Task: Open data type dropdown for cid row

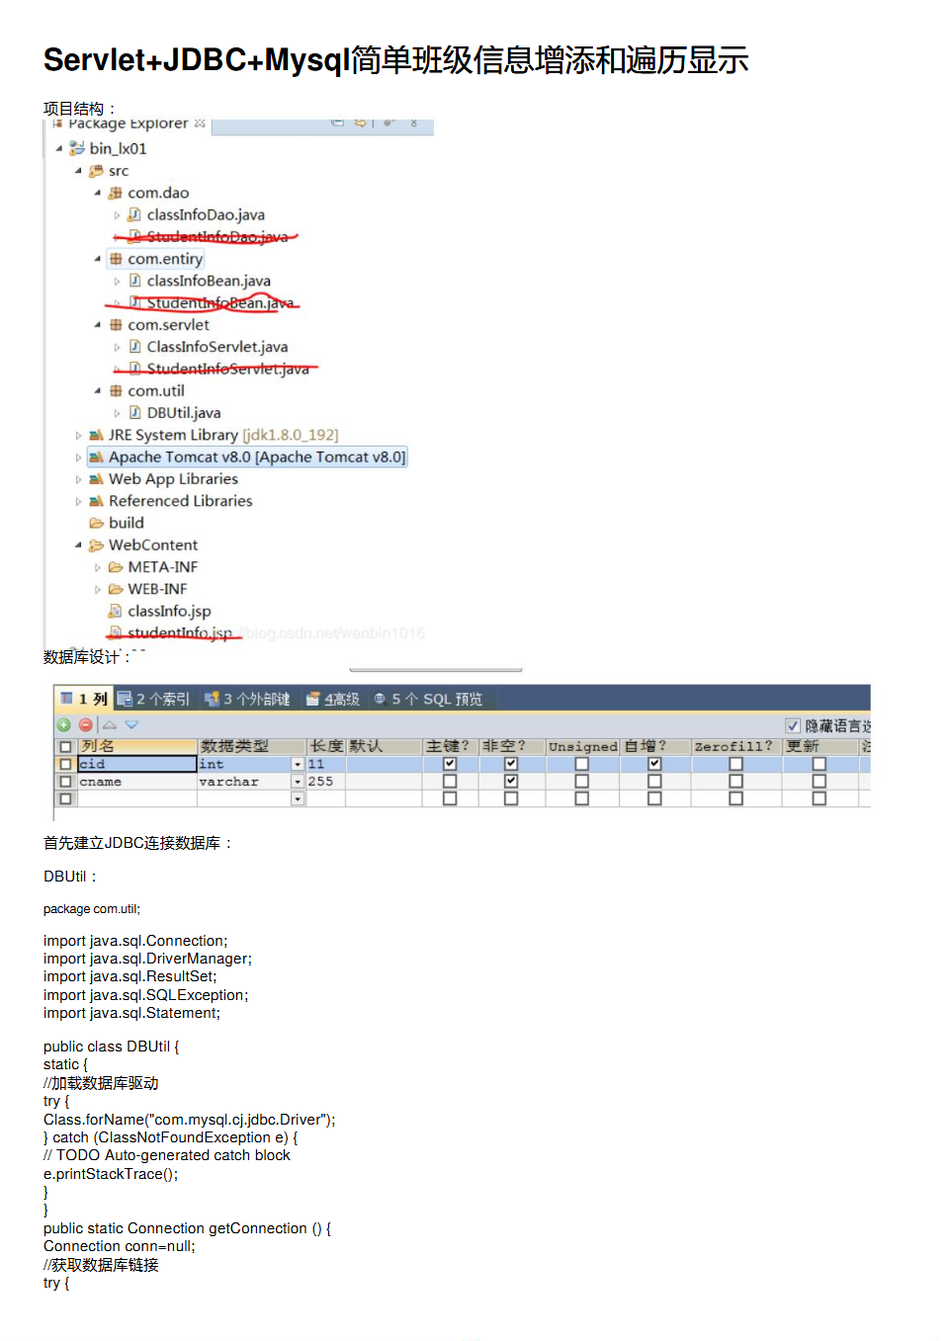Action: [x=297, y=765]
